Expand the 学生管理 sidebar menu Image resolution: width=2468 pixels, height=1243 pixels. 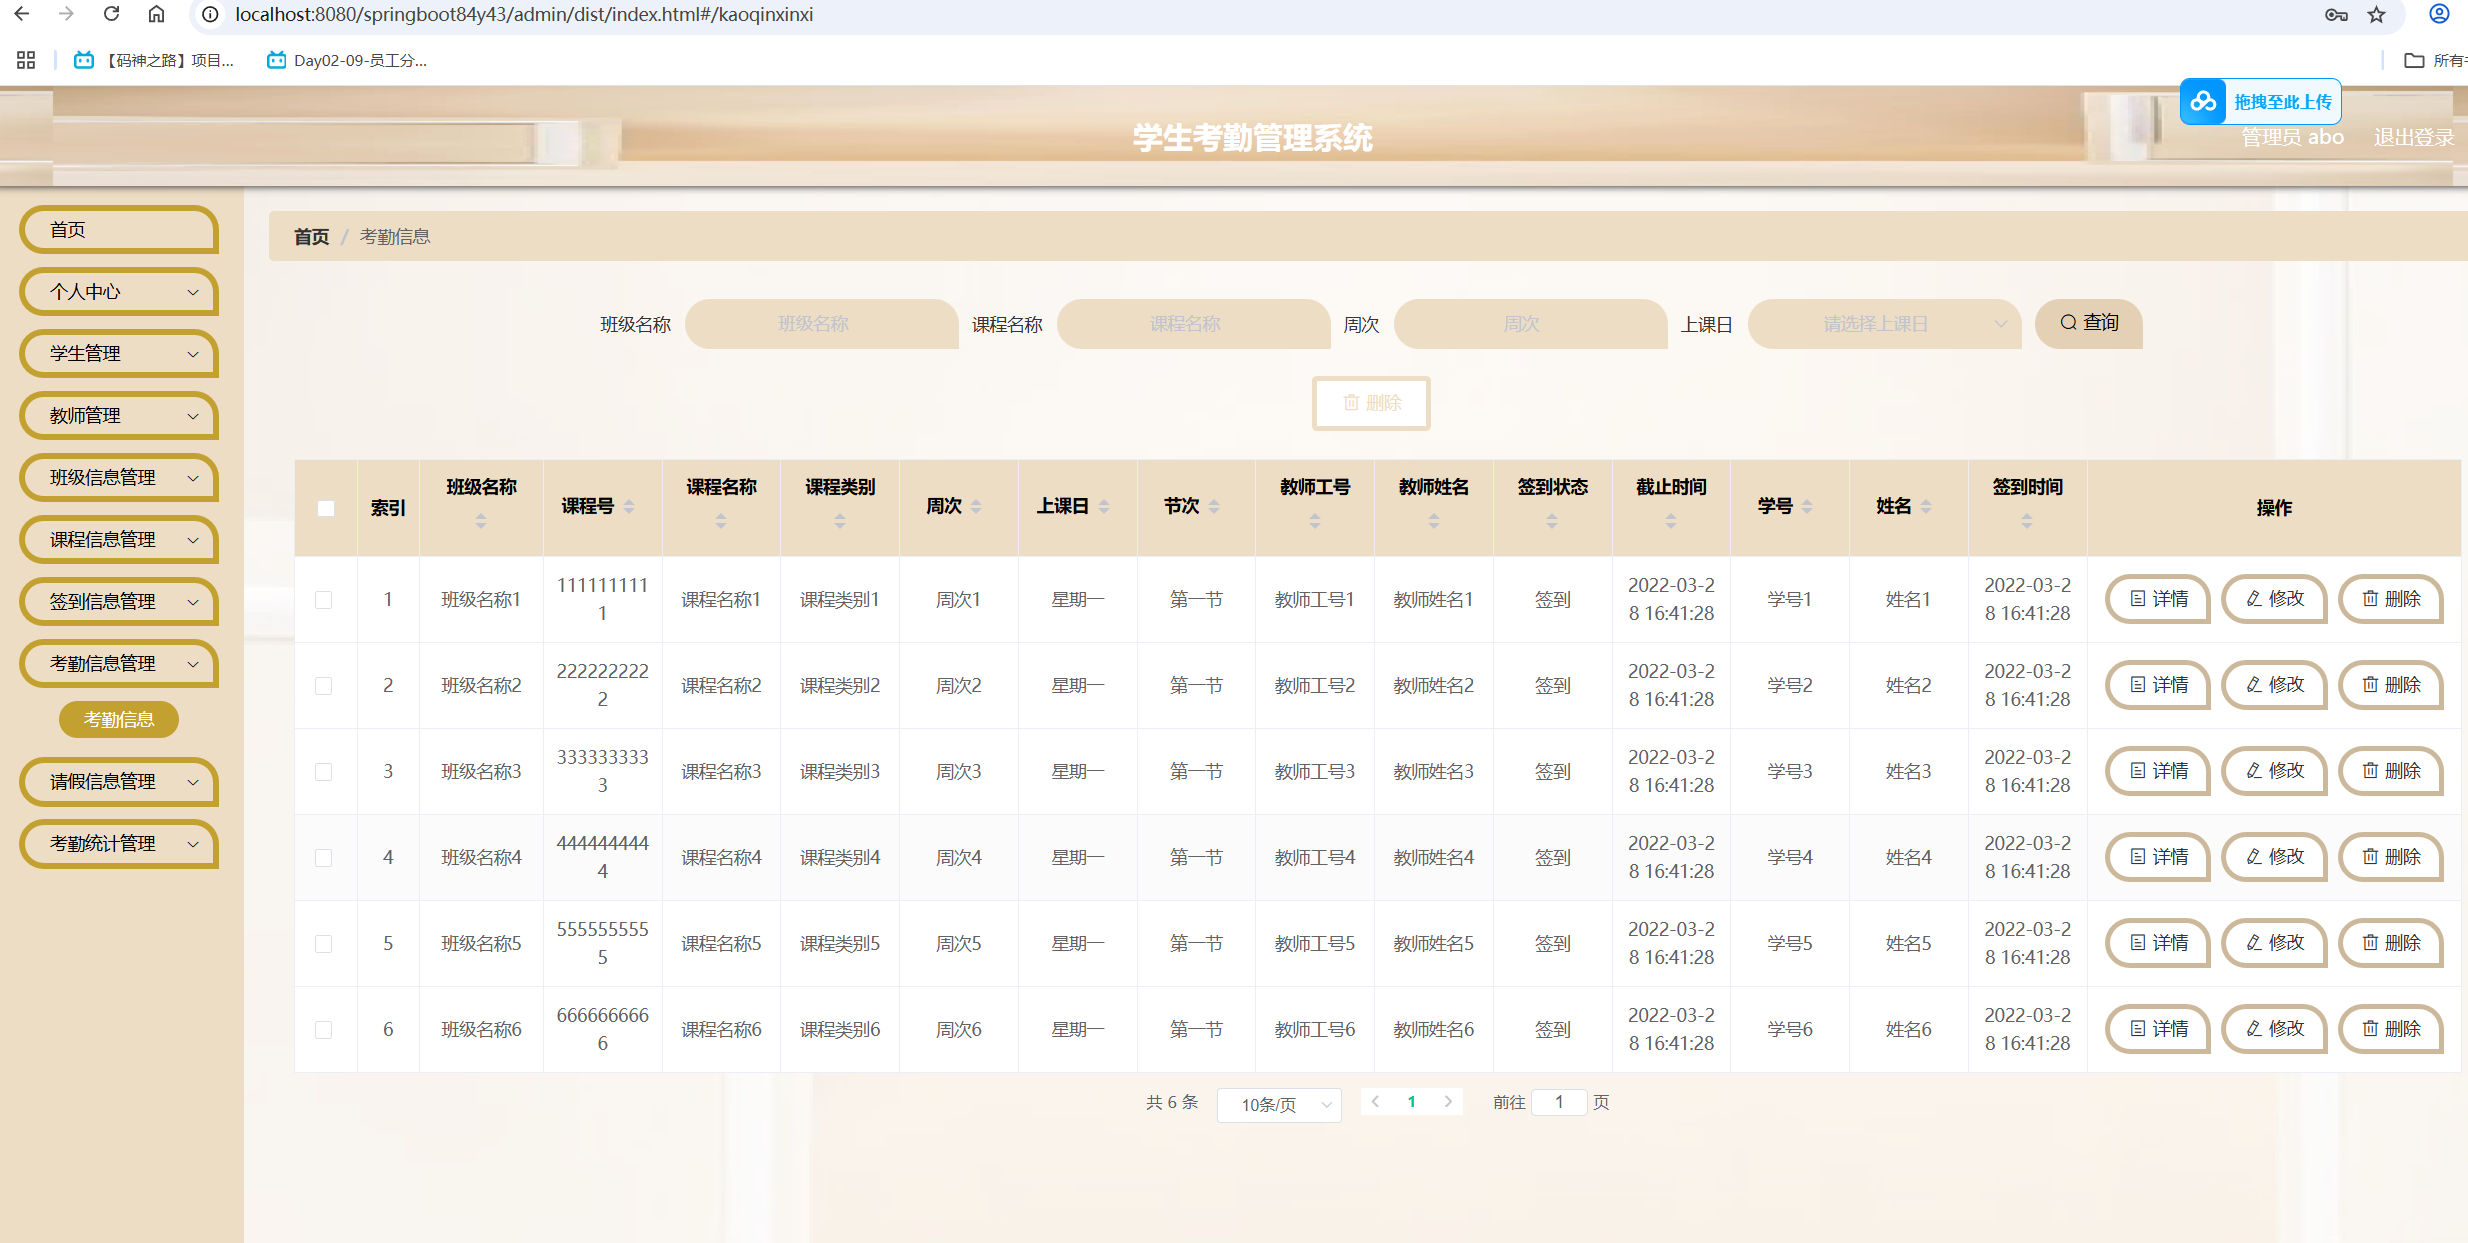tap(119, 354)
